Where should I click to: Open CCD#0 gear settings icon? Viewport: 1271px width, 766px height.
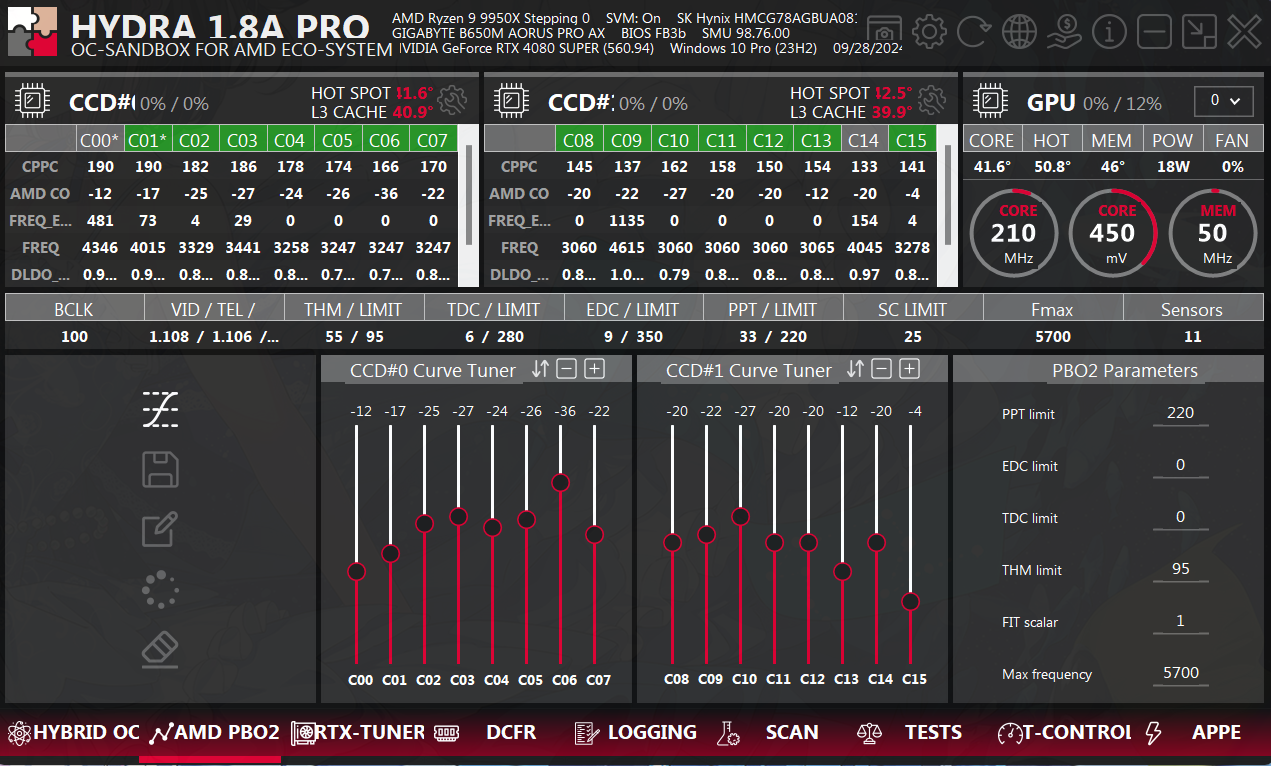coord(453,98)
